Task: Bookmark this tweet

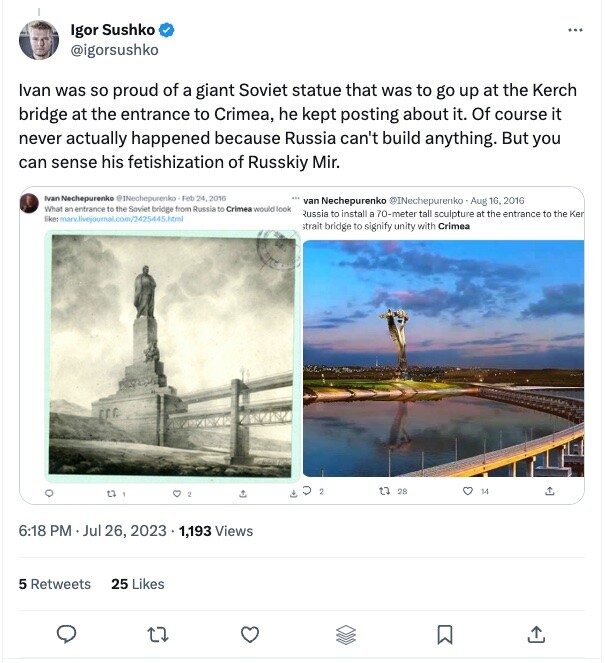Action: pyautogui.click(x=445, y=634)
